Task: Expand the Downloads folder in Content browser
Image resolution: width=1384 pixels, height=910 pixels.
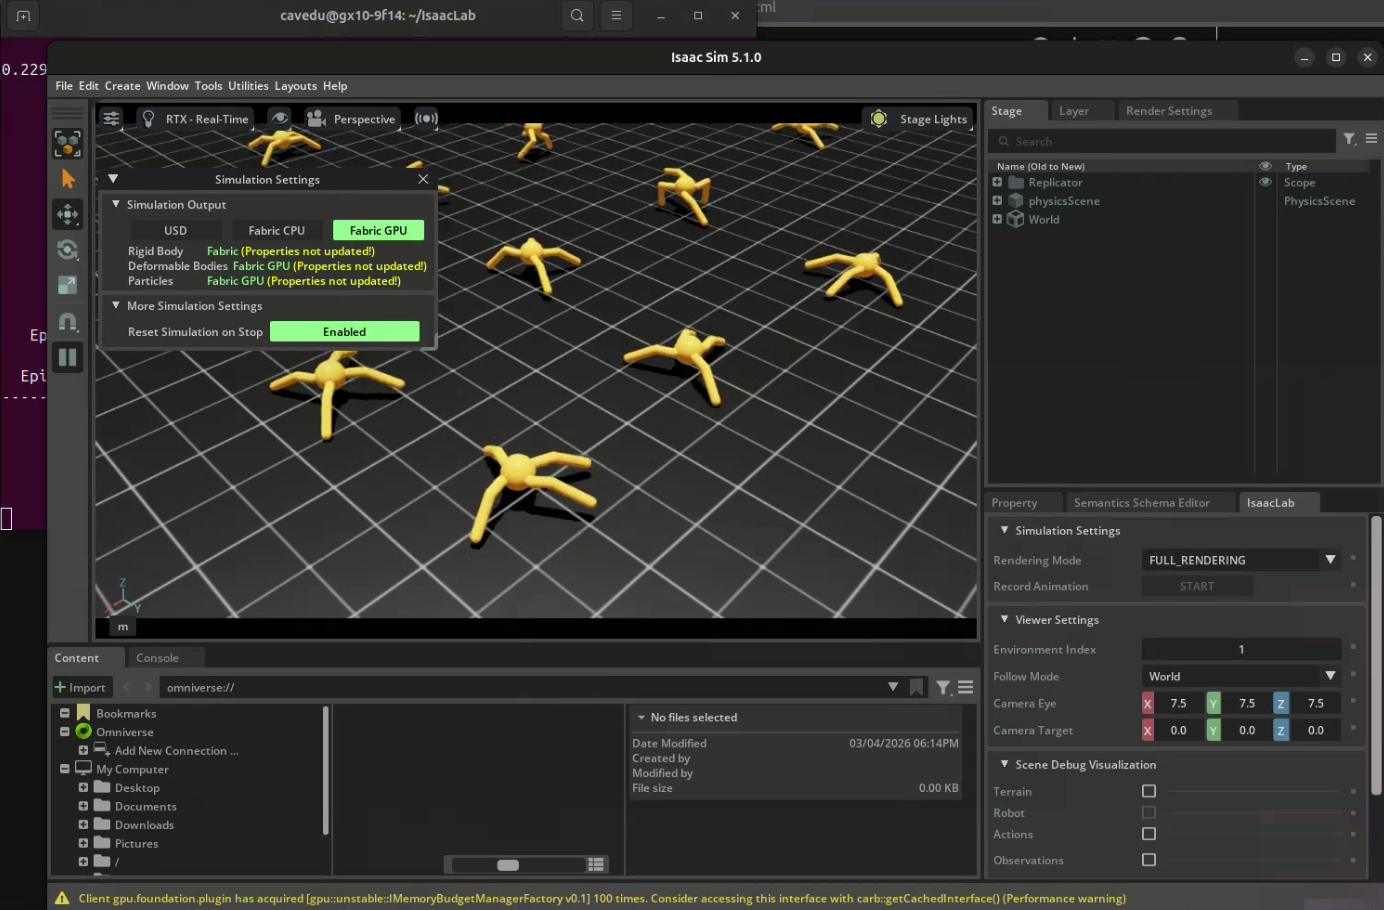Action: [83, 825]
